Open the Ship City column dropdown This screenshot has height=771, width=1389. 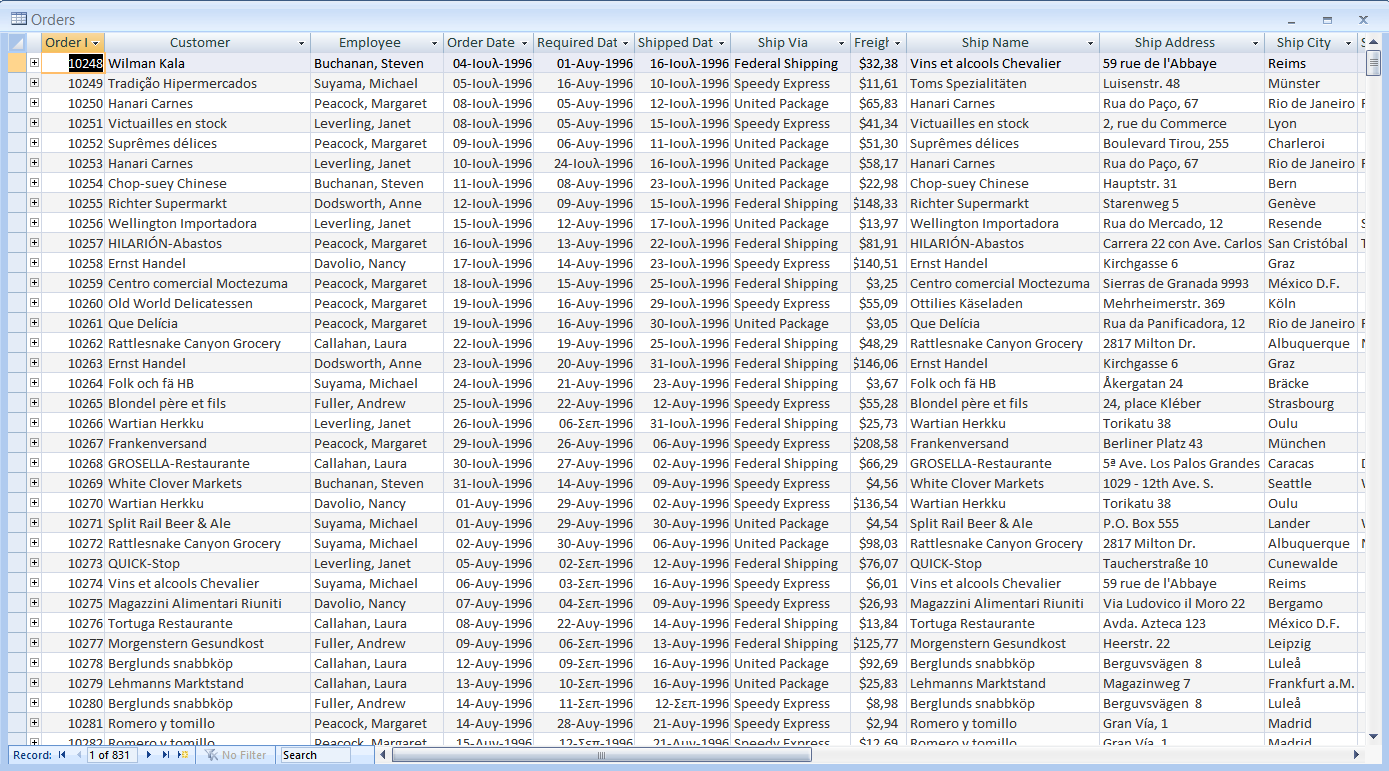pos(1346,43)
